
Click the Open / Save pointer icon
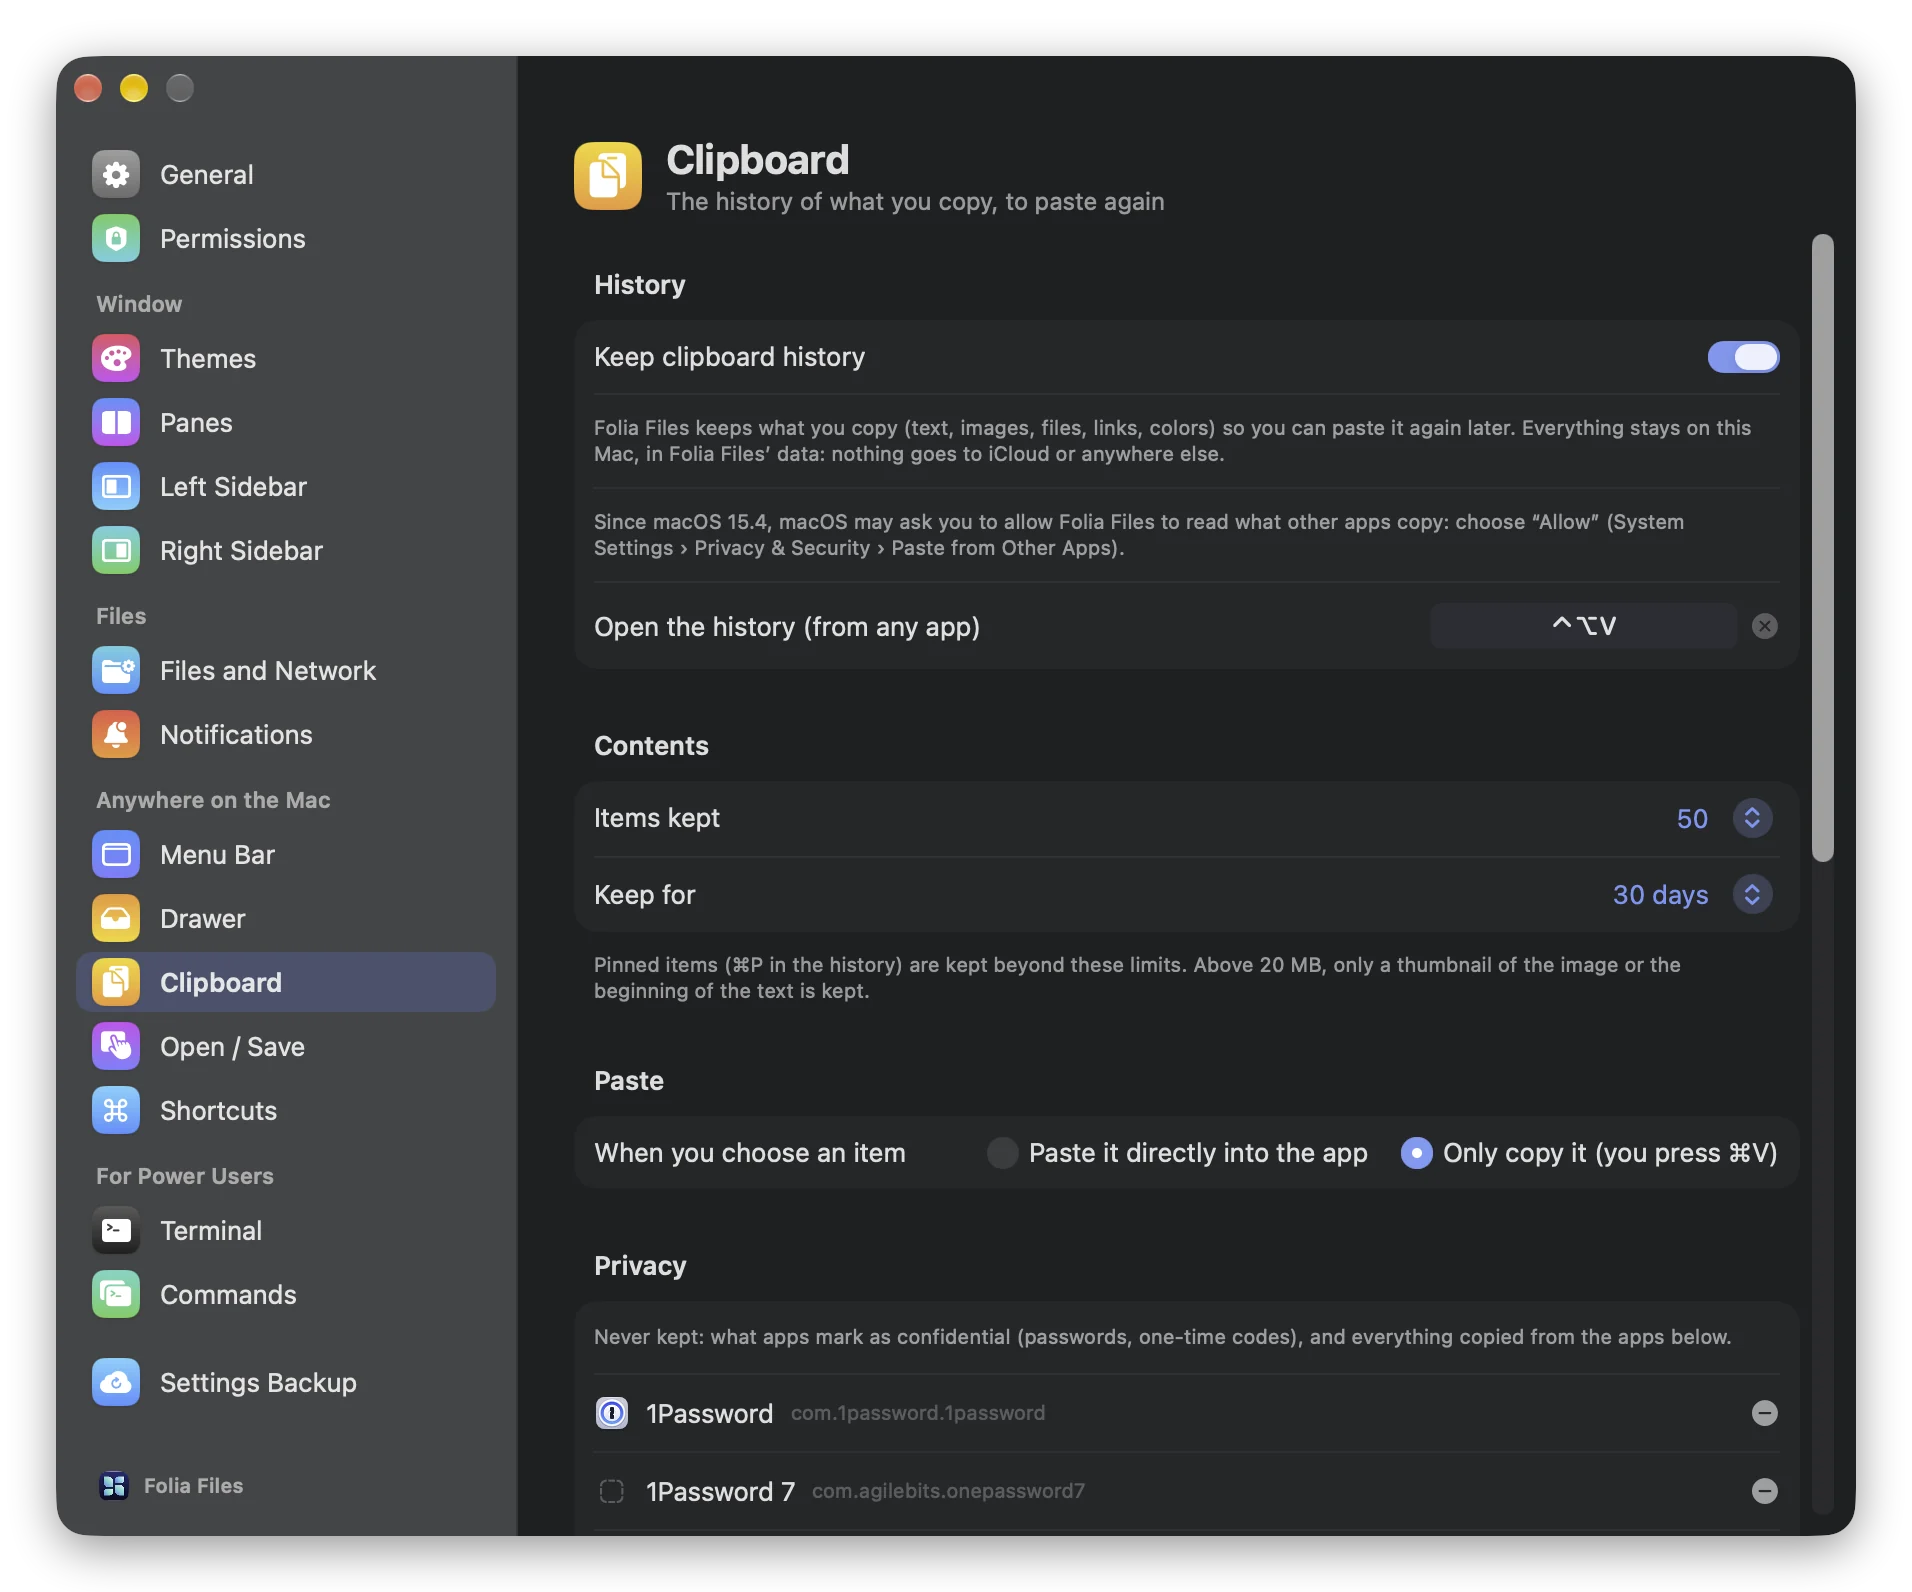click(x=116, y=1047)
